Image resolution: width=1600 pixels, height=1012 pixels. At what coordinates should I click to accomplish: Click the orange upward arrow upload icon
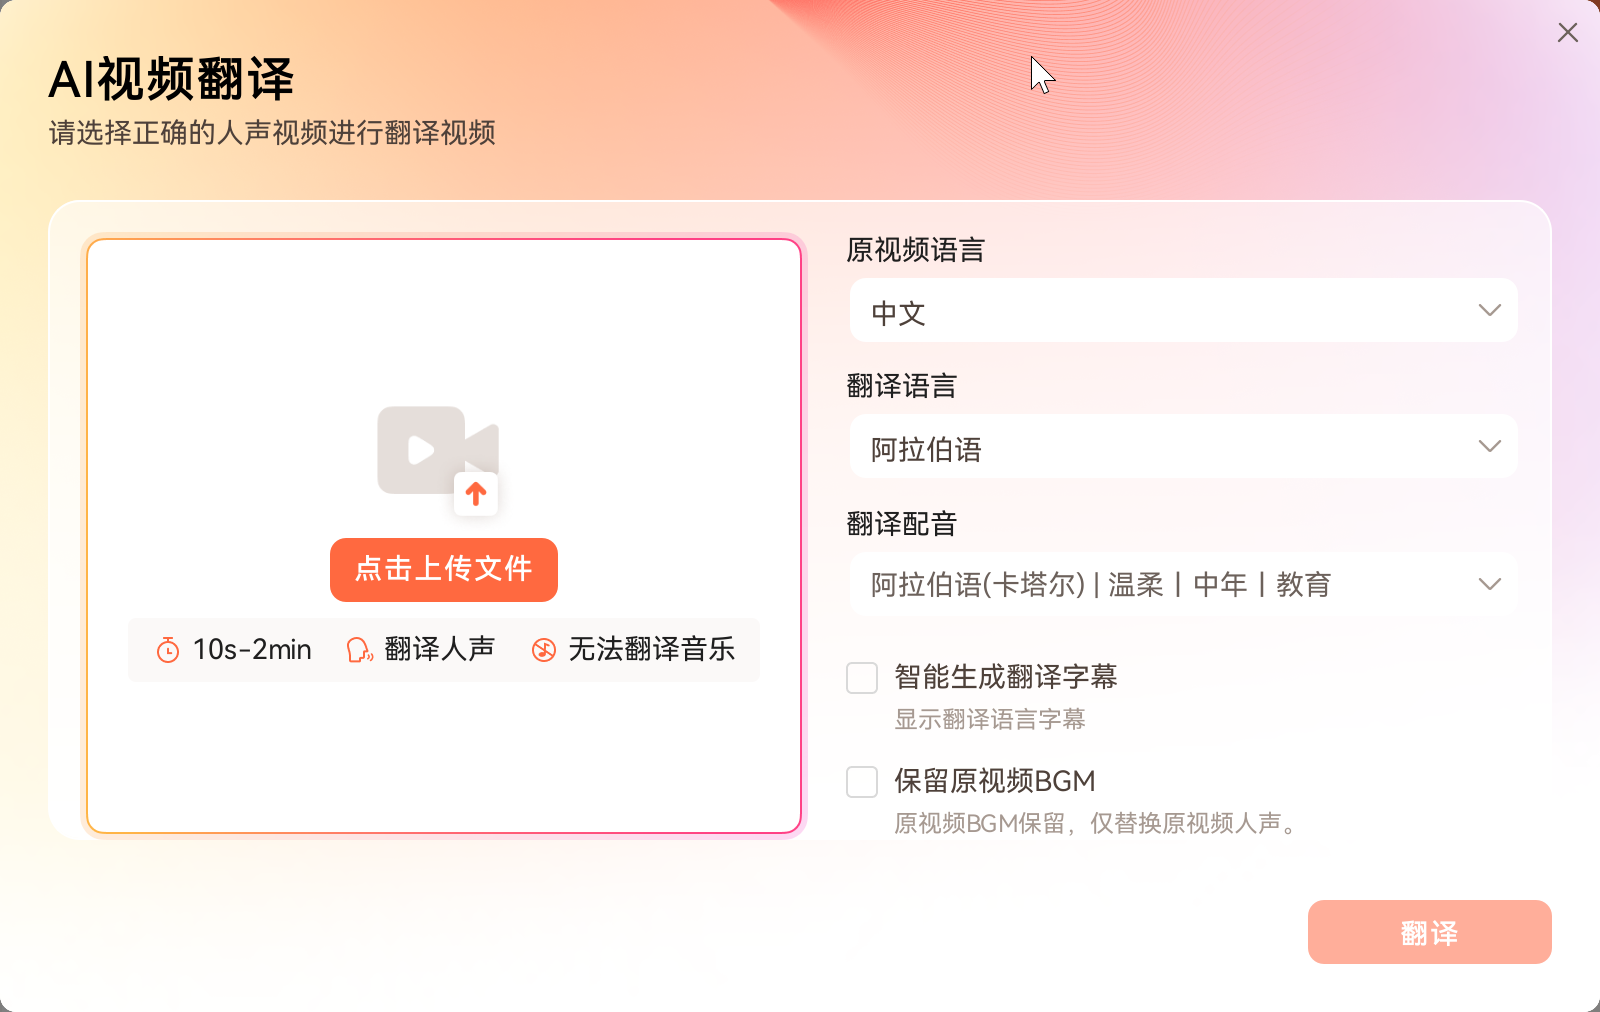476,493
